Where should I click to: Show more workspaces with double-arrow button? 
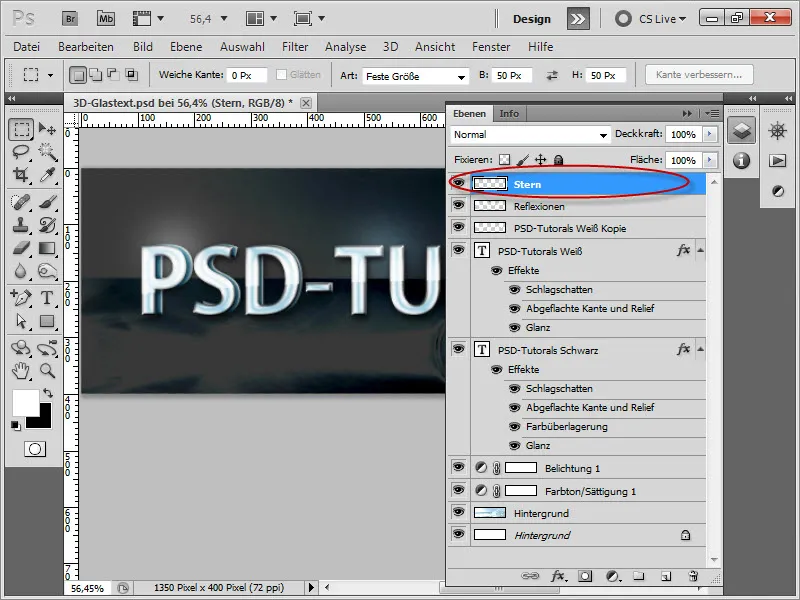point(578,19)
